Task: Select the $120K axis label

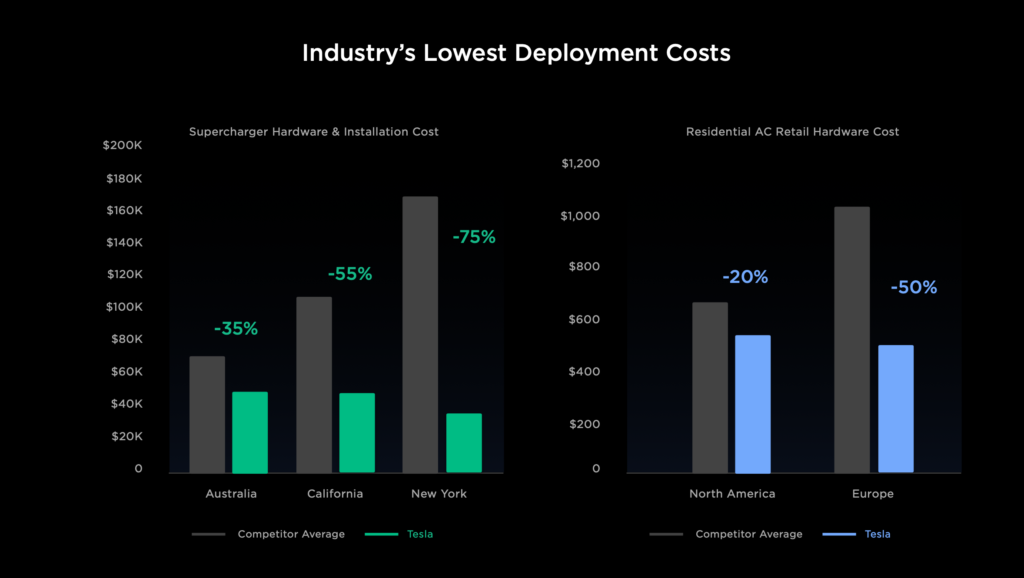Action: (124, 274)
